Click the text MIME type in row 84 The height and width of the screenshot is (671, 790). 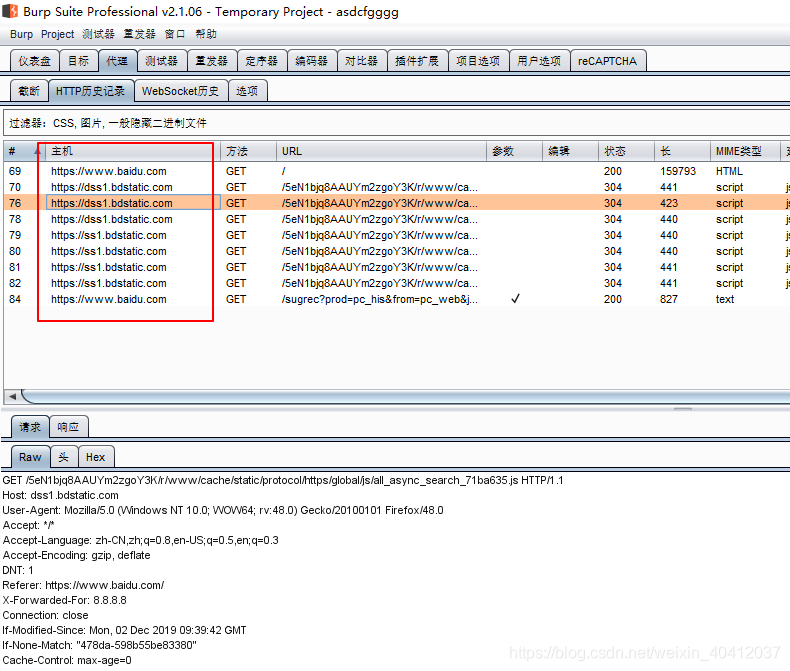[725, 299]
